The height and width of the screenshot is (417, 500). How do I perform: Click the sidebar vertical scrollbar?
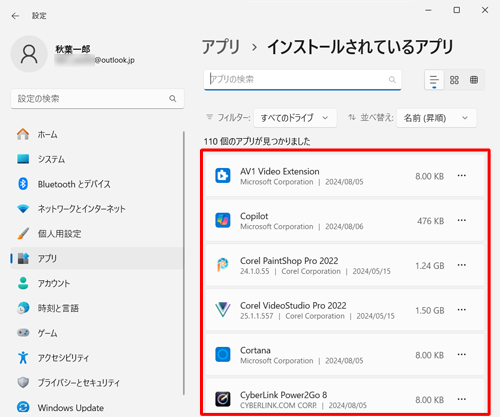184,263
